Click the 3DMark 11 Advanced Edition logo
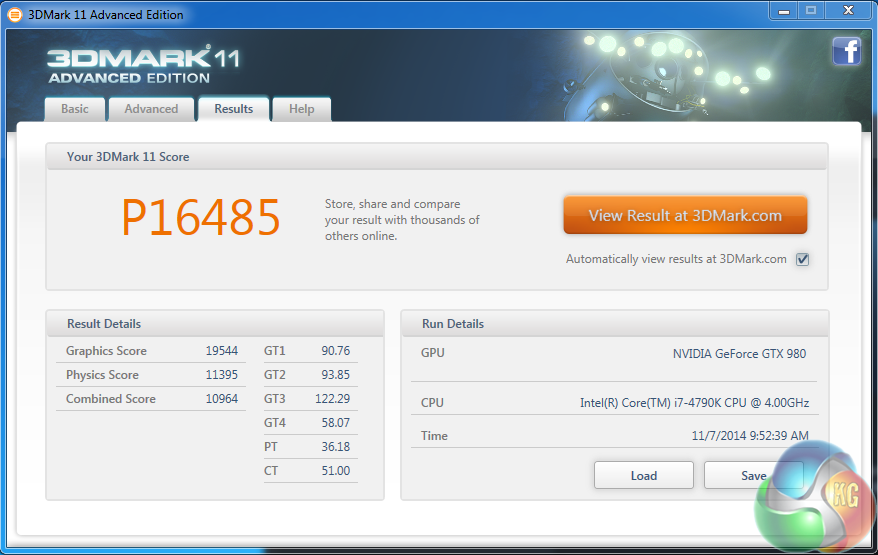The width and height of the screenshot is (878, 555). 143,64
